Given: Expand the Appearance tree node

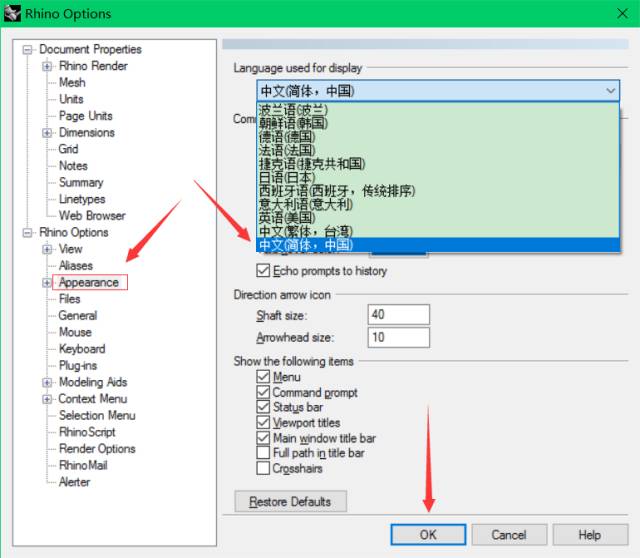Looking at the screenshot, I should click(x=47, y=283).
